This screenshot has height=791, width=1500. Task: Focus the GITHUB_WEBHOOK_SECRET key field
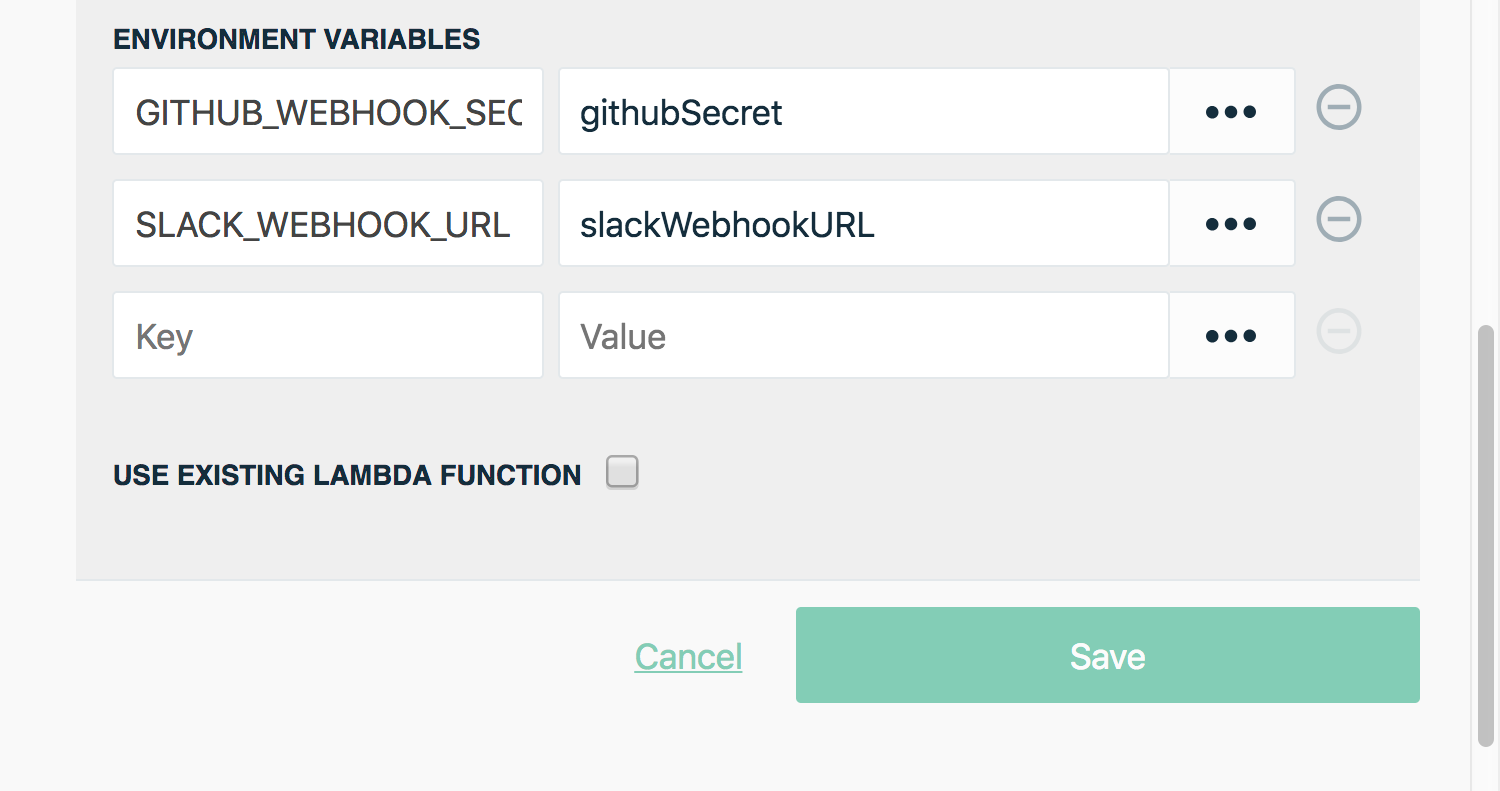coord(328,111)
